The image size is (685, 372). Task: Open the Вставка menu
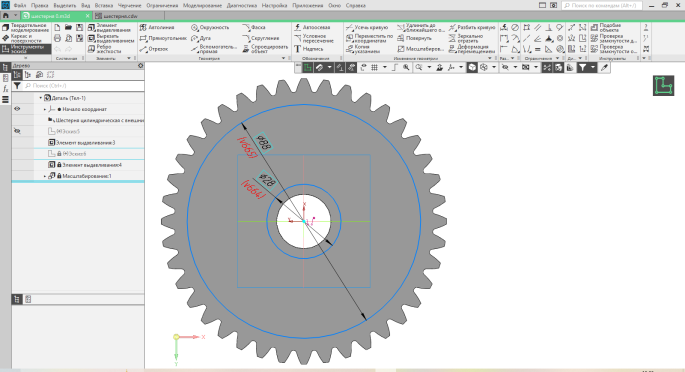coord(104,6)
